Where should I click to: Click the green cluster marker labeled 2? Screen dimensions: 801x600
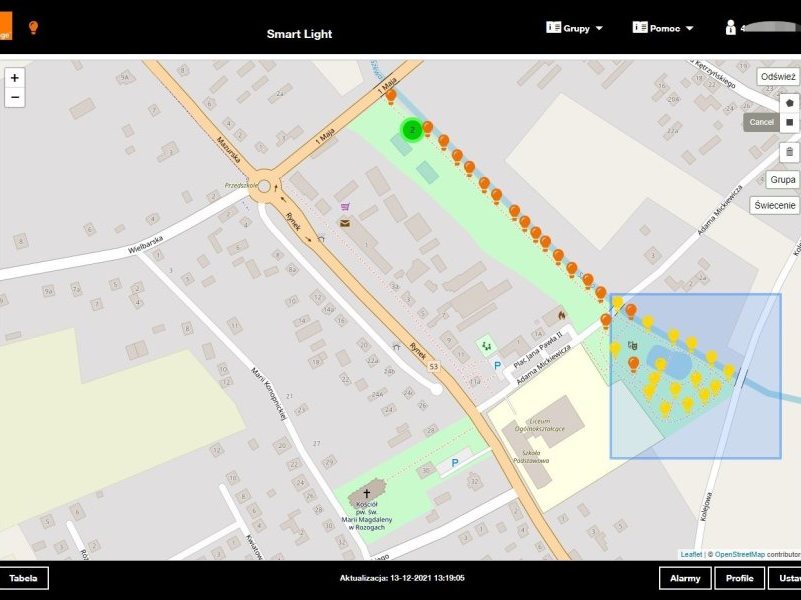click(411, 129)
